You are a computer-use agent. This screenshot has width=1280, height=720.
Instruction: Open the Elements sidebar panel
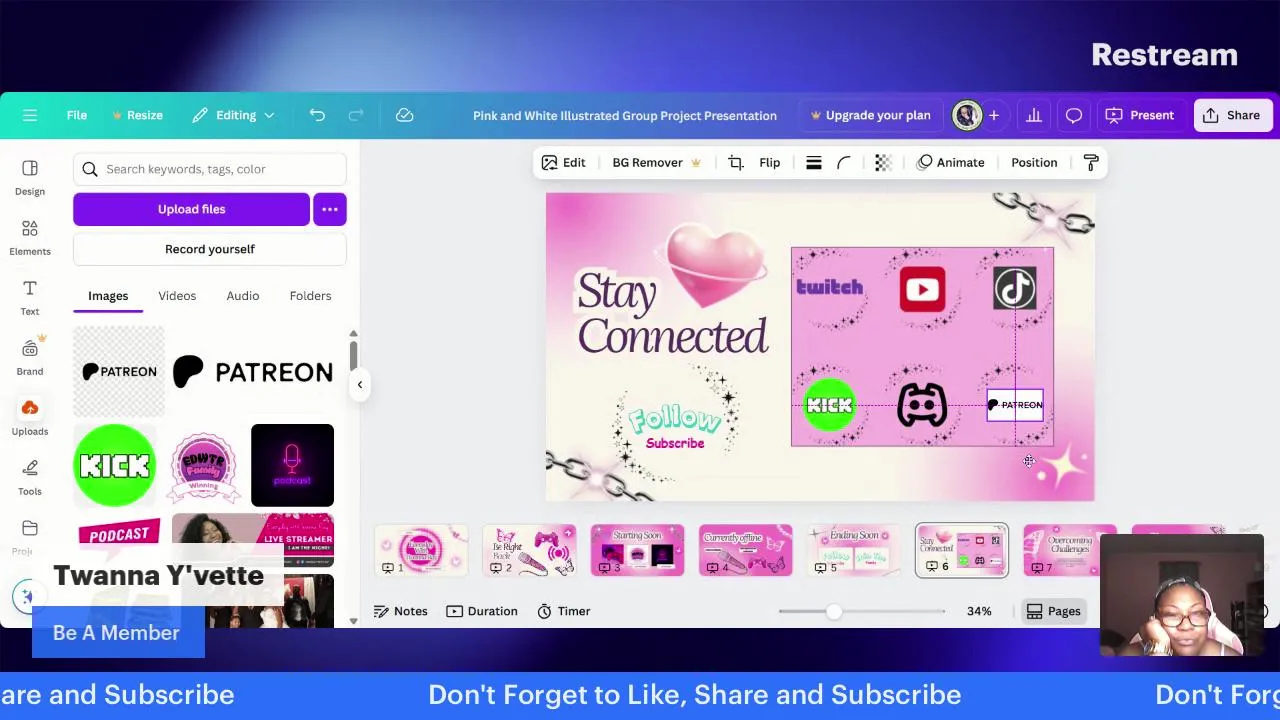pos(30,238)
